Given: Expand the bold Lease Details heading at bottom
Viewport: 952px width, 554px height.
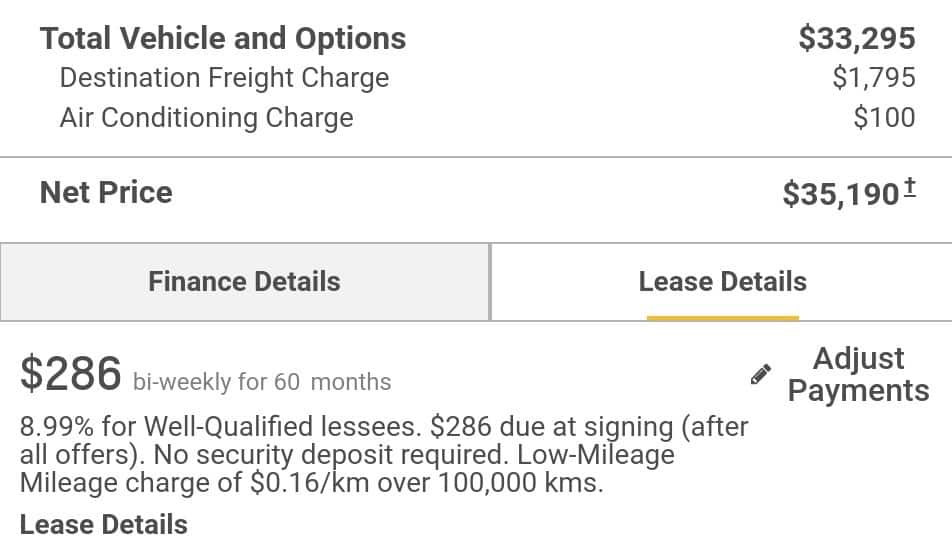Looking at the screenshot, I should click(x=103, y=524).
